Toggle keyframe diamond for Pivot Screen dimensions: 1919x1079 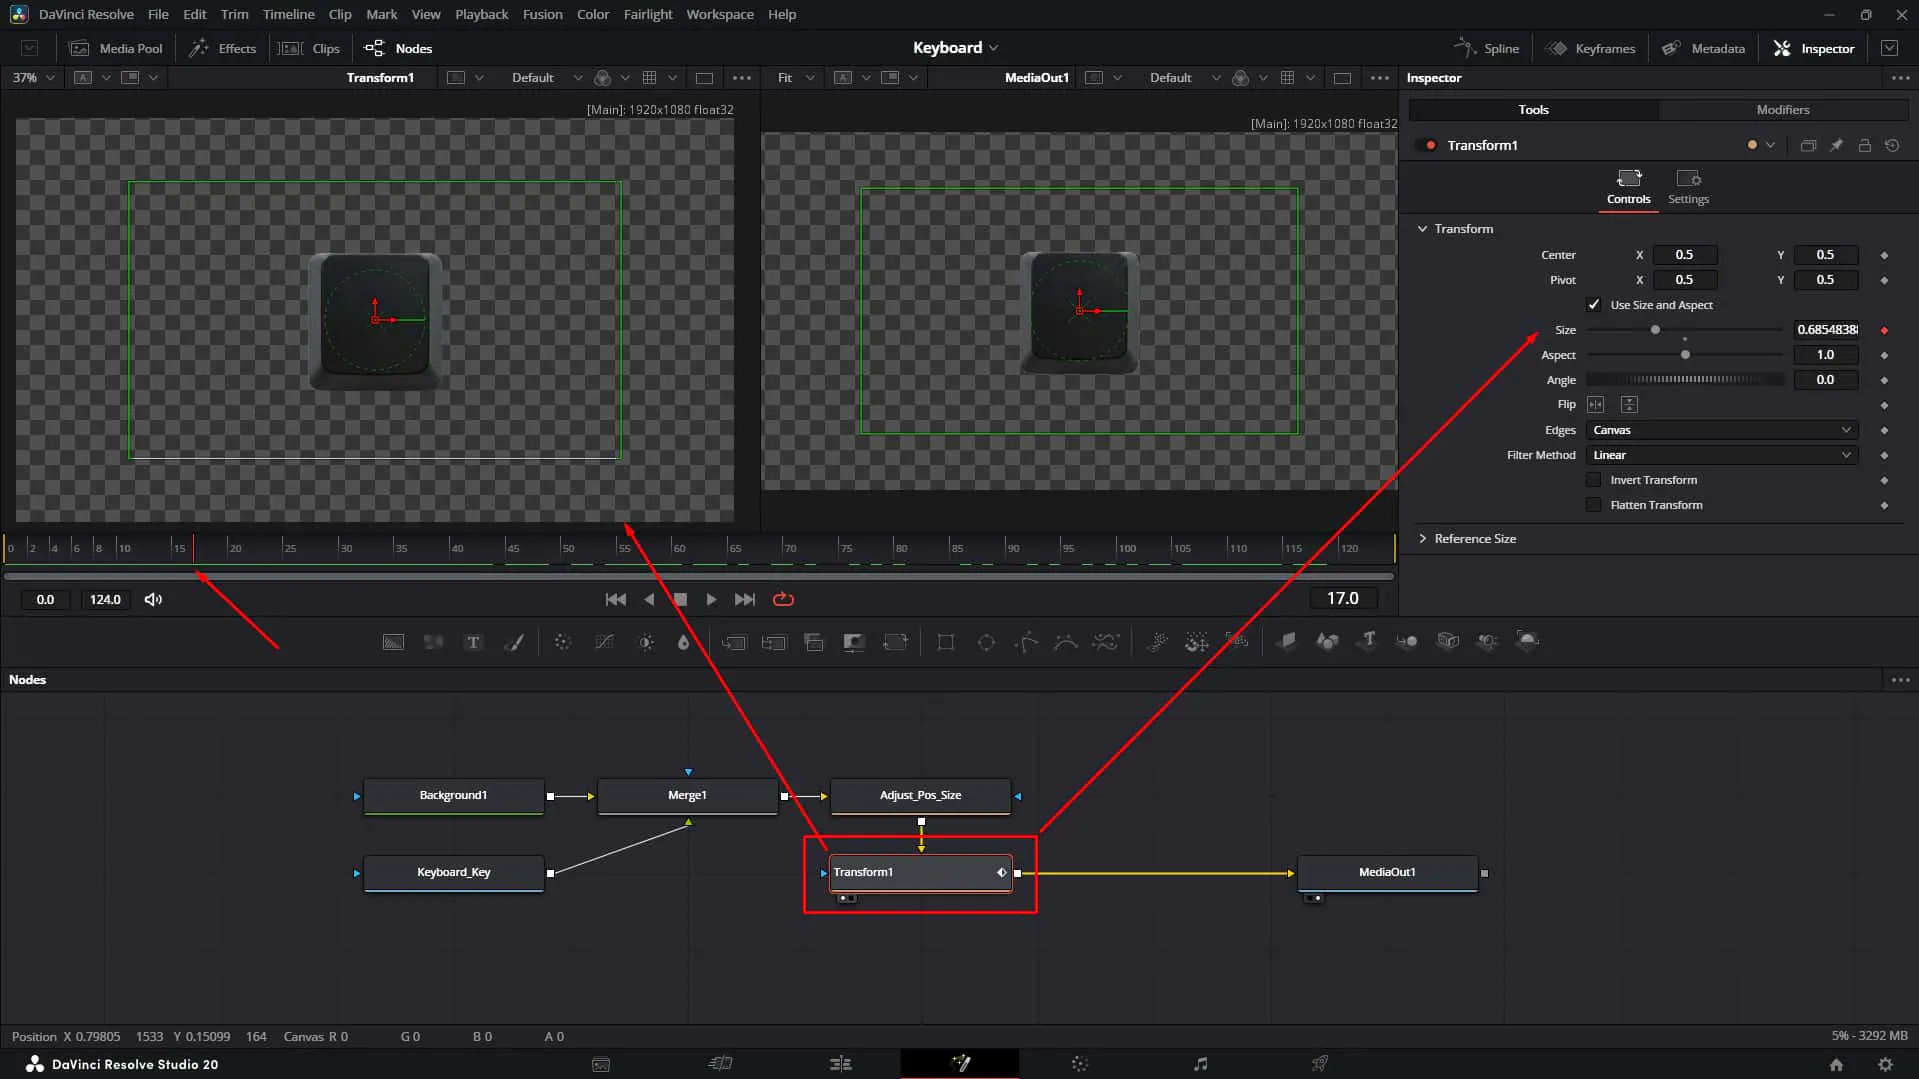(1884, 280)
